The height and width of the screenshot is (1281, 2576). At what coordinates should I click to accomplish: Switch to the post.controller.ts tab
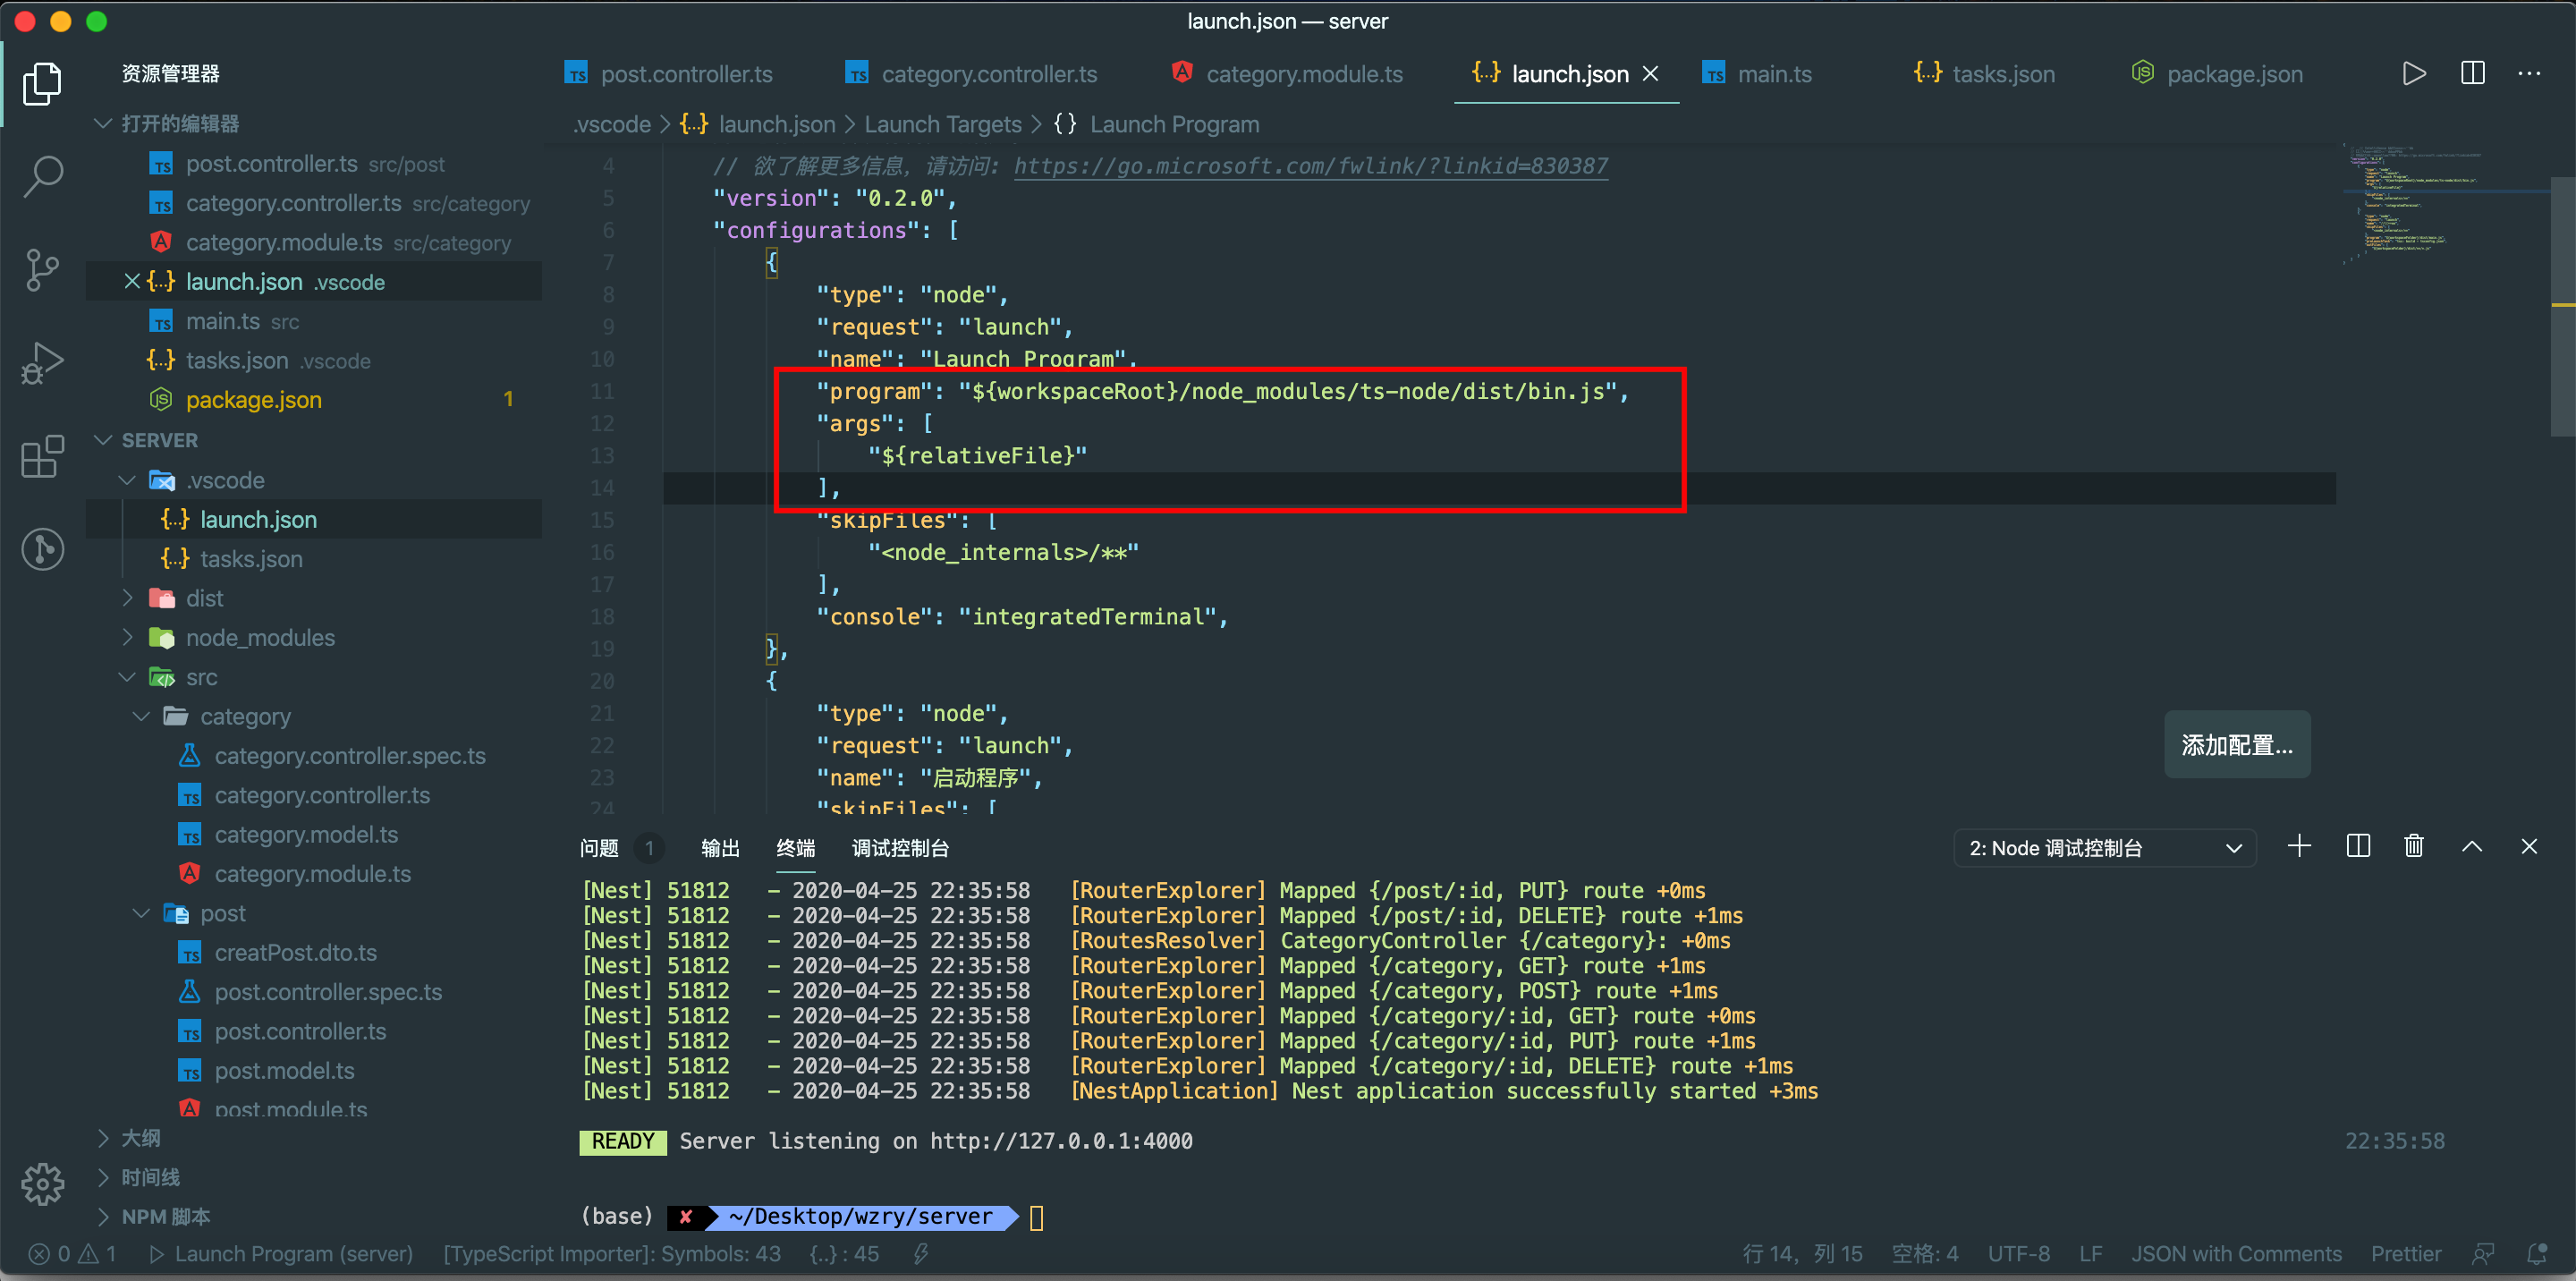pyautogui.click(x=670, y=74)
